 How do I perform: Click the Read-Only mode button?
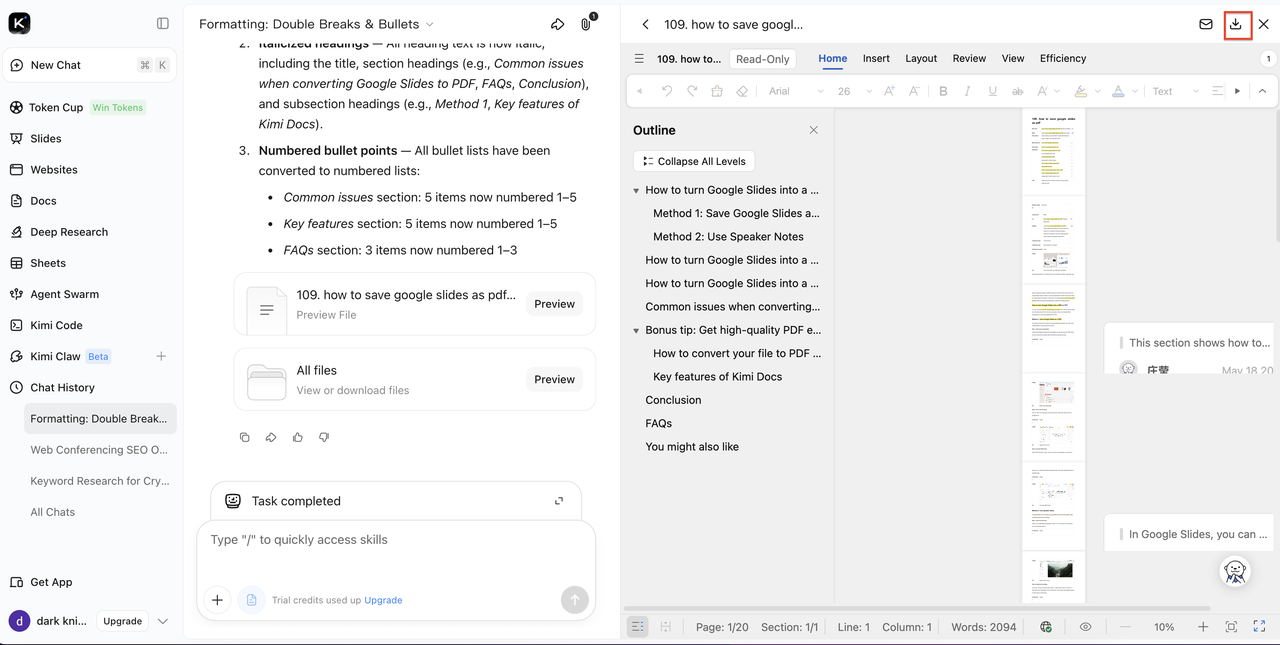[763, 59]
